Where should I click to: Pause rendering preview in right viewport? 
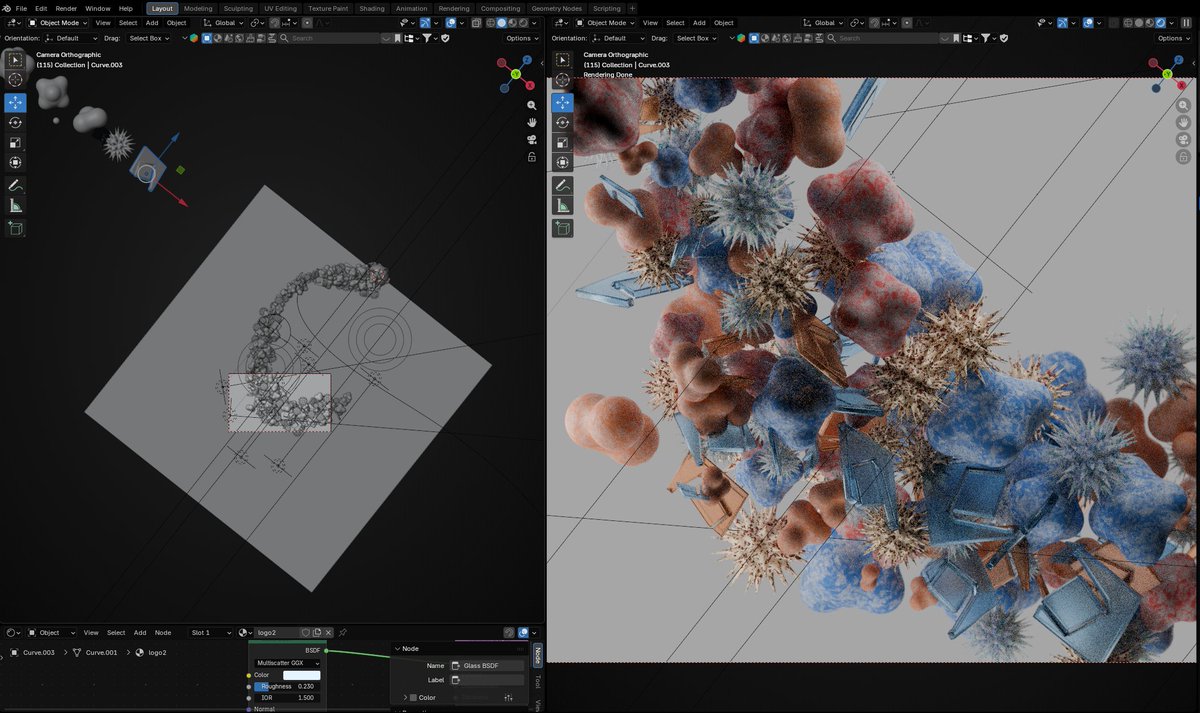1187,22
